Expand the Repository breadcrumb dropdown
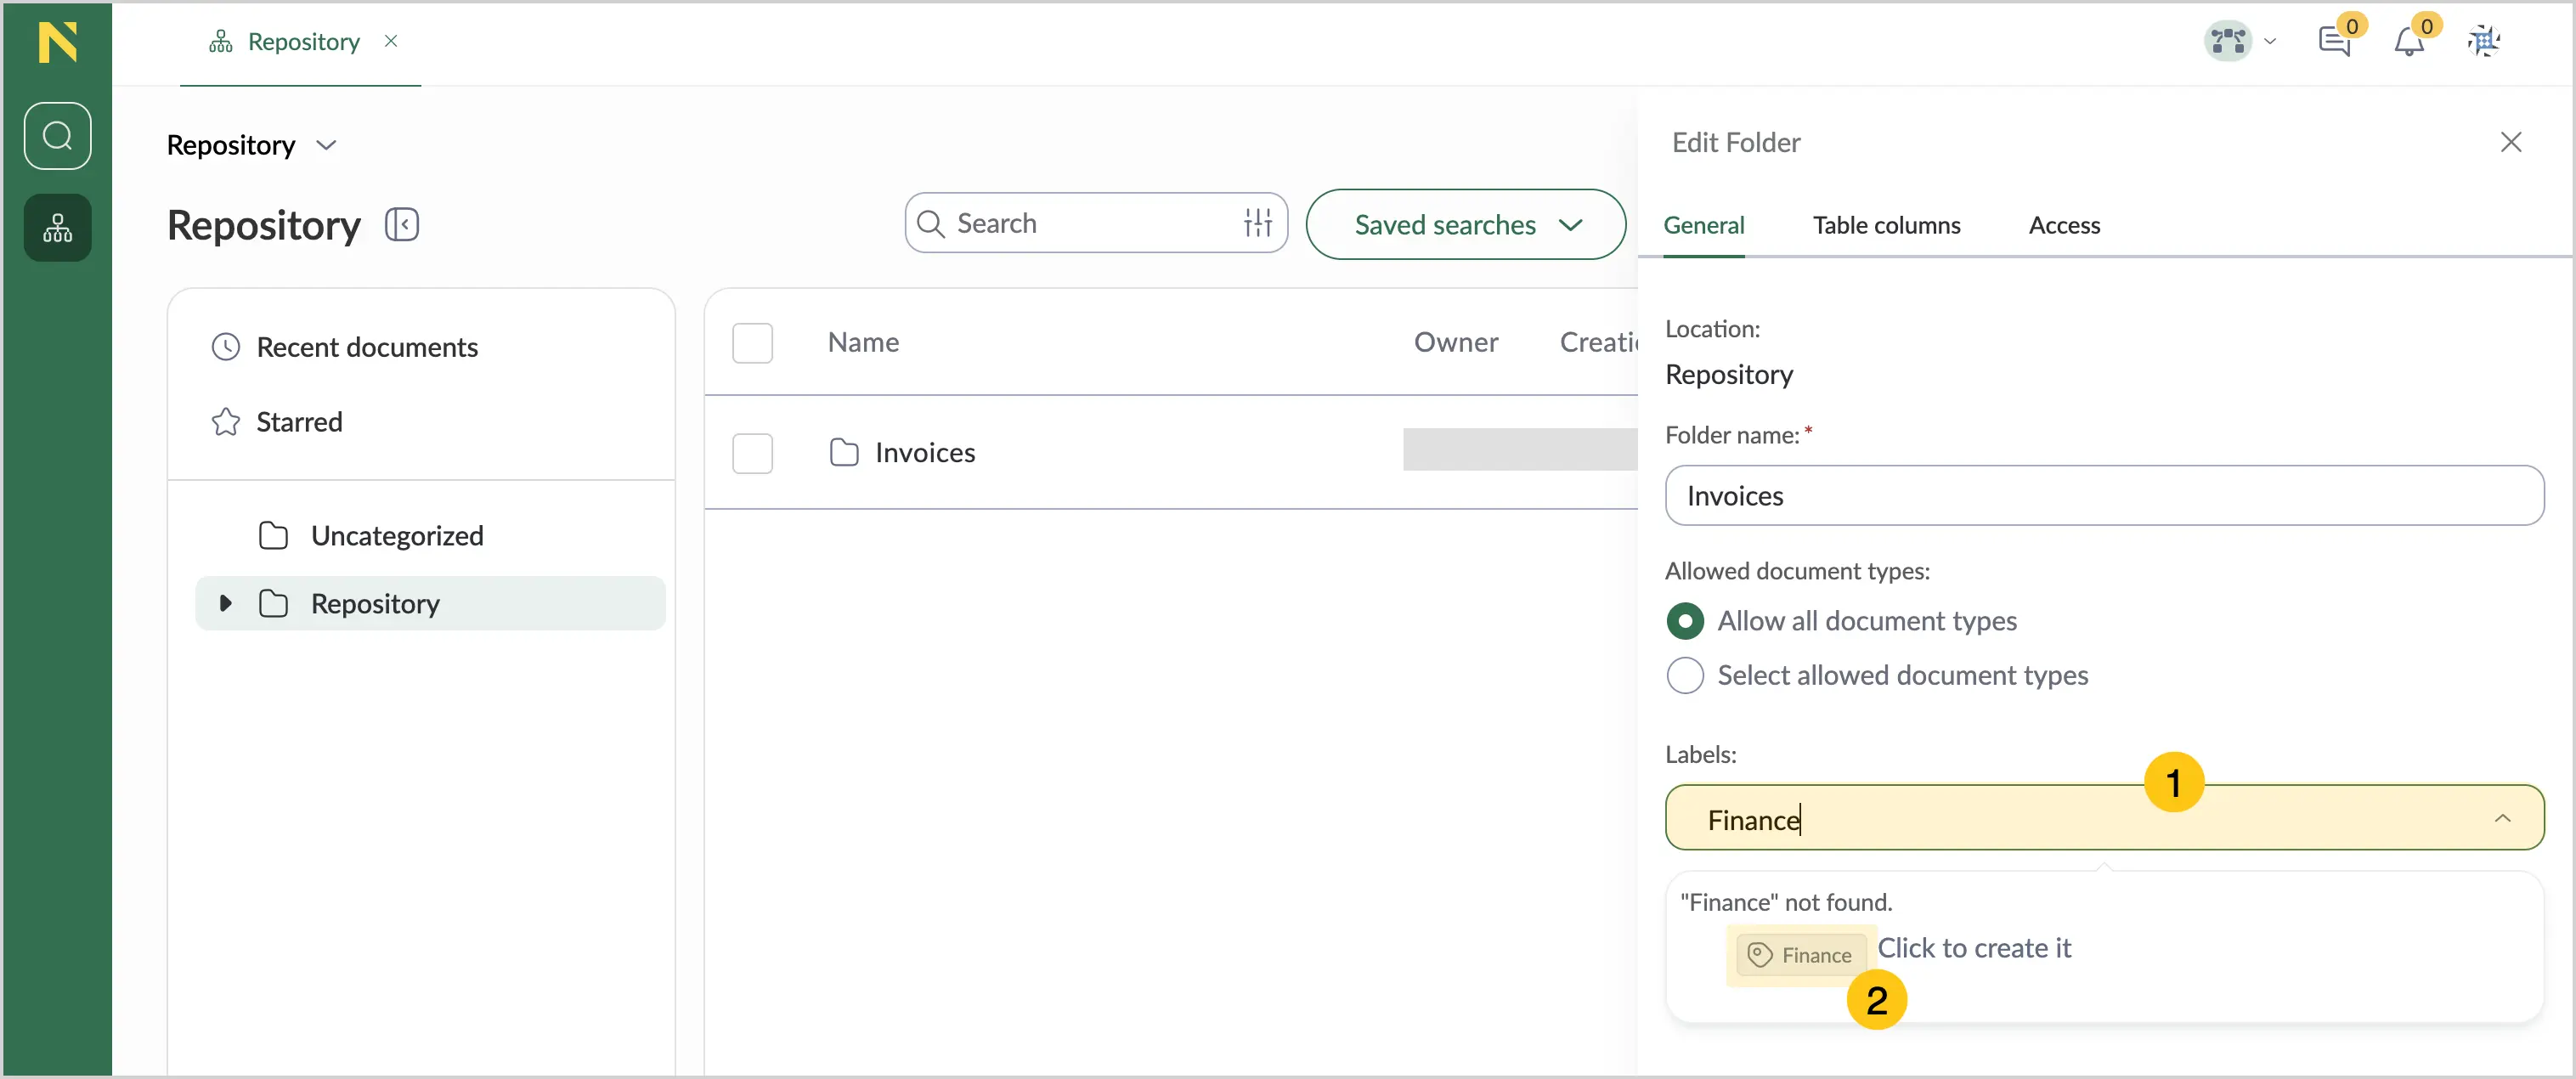Image resolution: width=2576 pixels, height=1079 pixels. 326,145
